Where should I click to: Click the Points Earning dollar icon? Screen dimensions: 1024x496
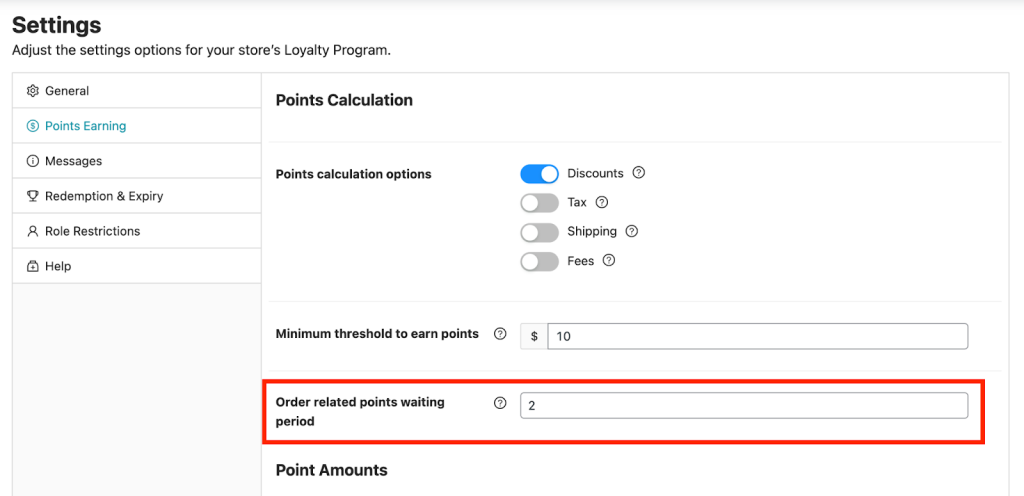tap(33, 126)
